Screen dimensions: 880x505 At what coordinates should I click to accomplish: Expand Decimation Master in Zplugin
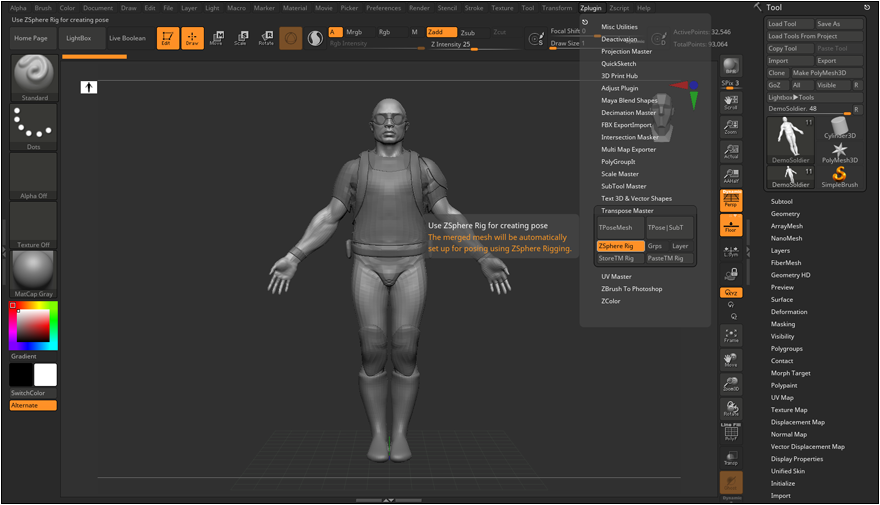pos(628,113)
